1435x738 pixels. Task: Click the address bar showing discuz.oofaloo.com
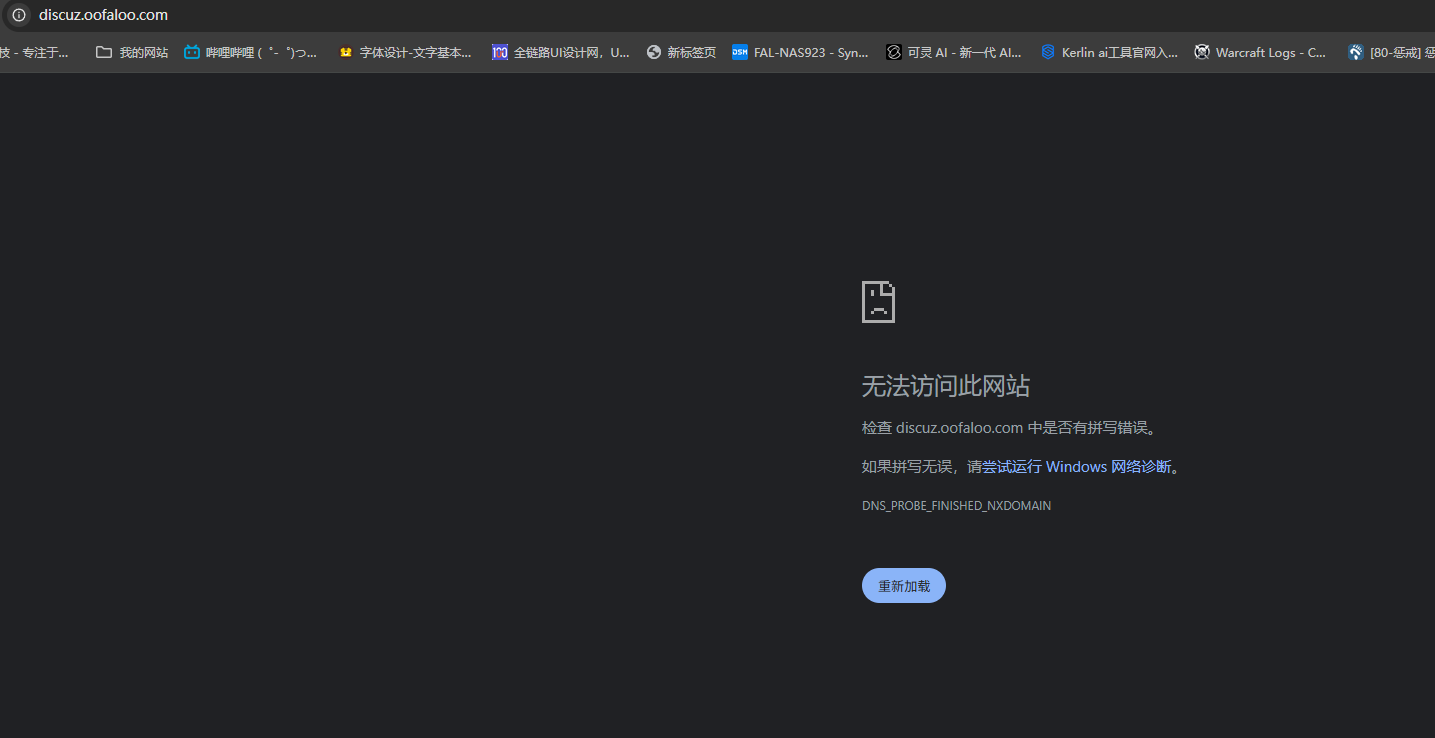pyautogui.click(x=104, y=15)
